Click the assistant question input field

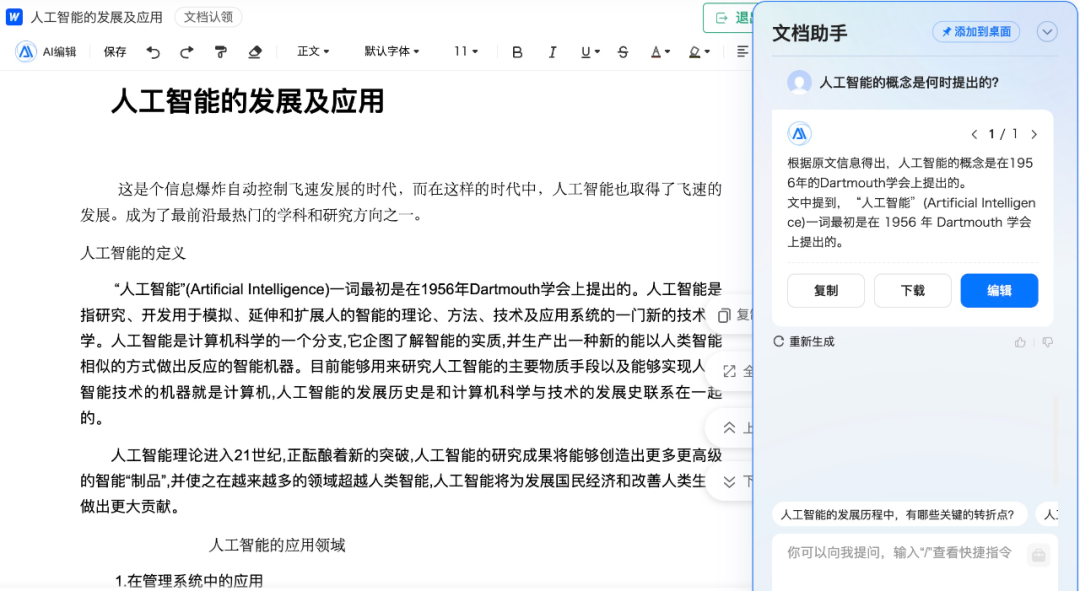pos(900,554)
